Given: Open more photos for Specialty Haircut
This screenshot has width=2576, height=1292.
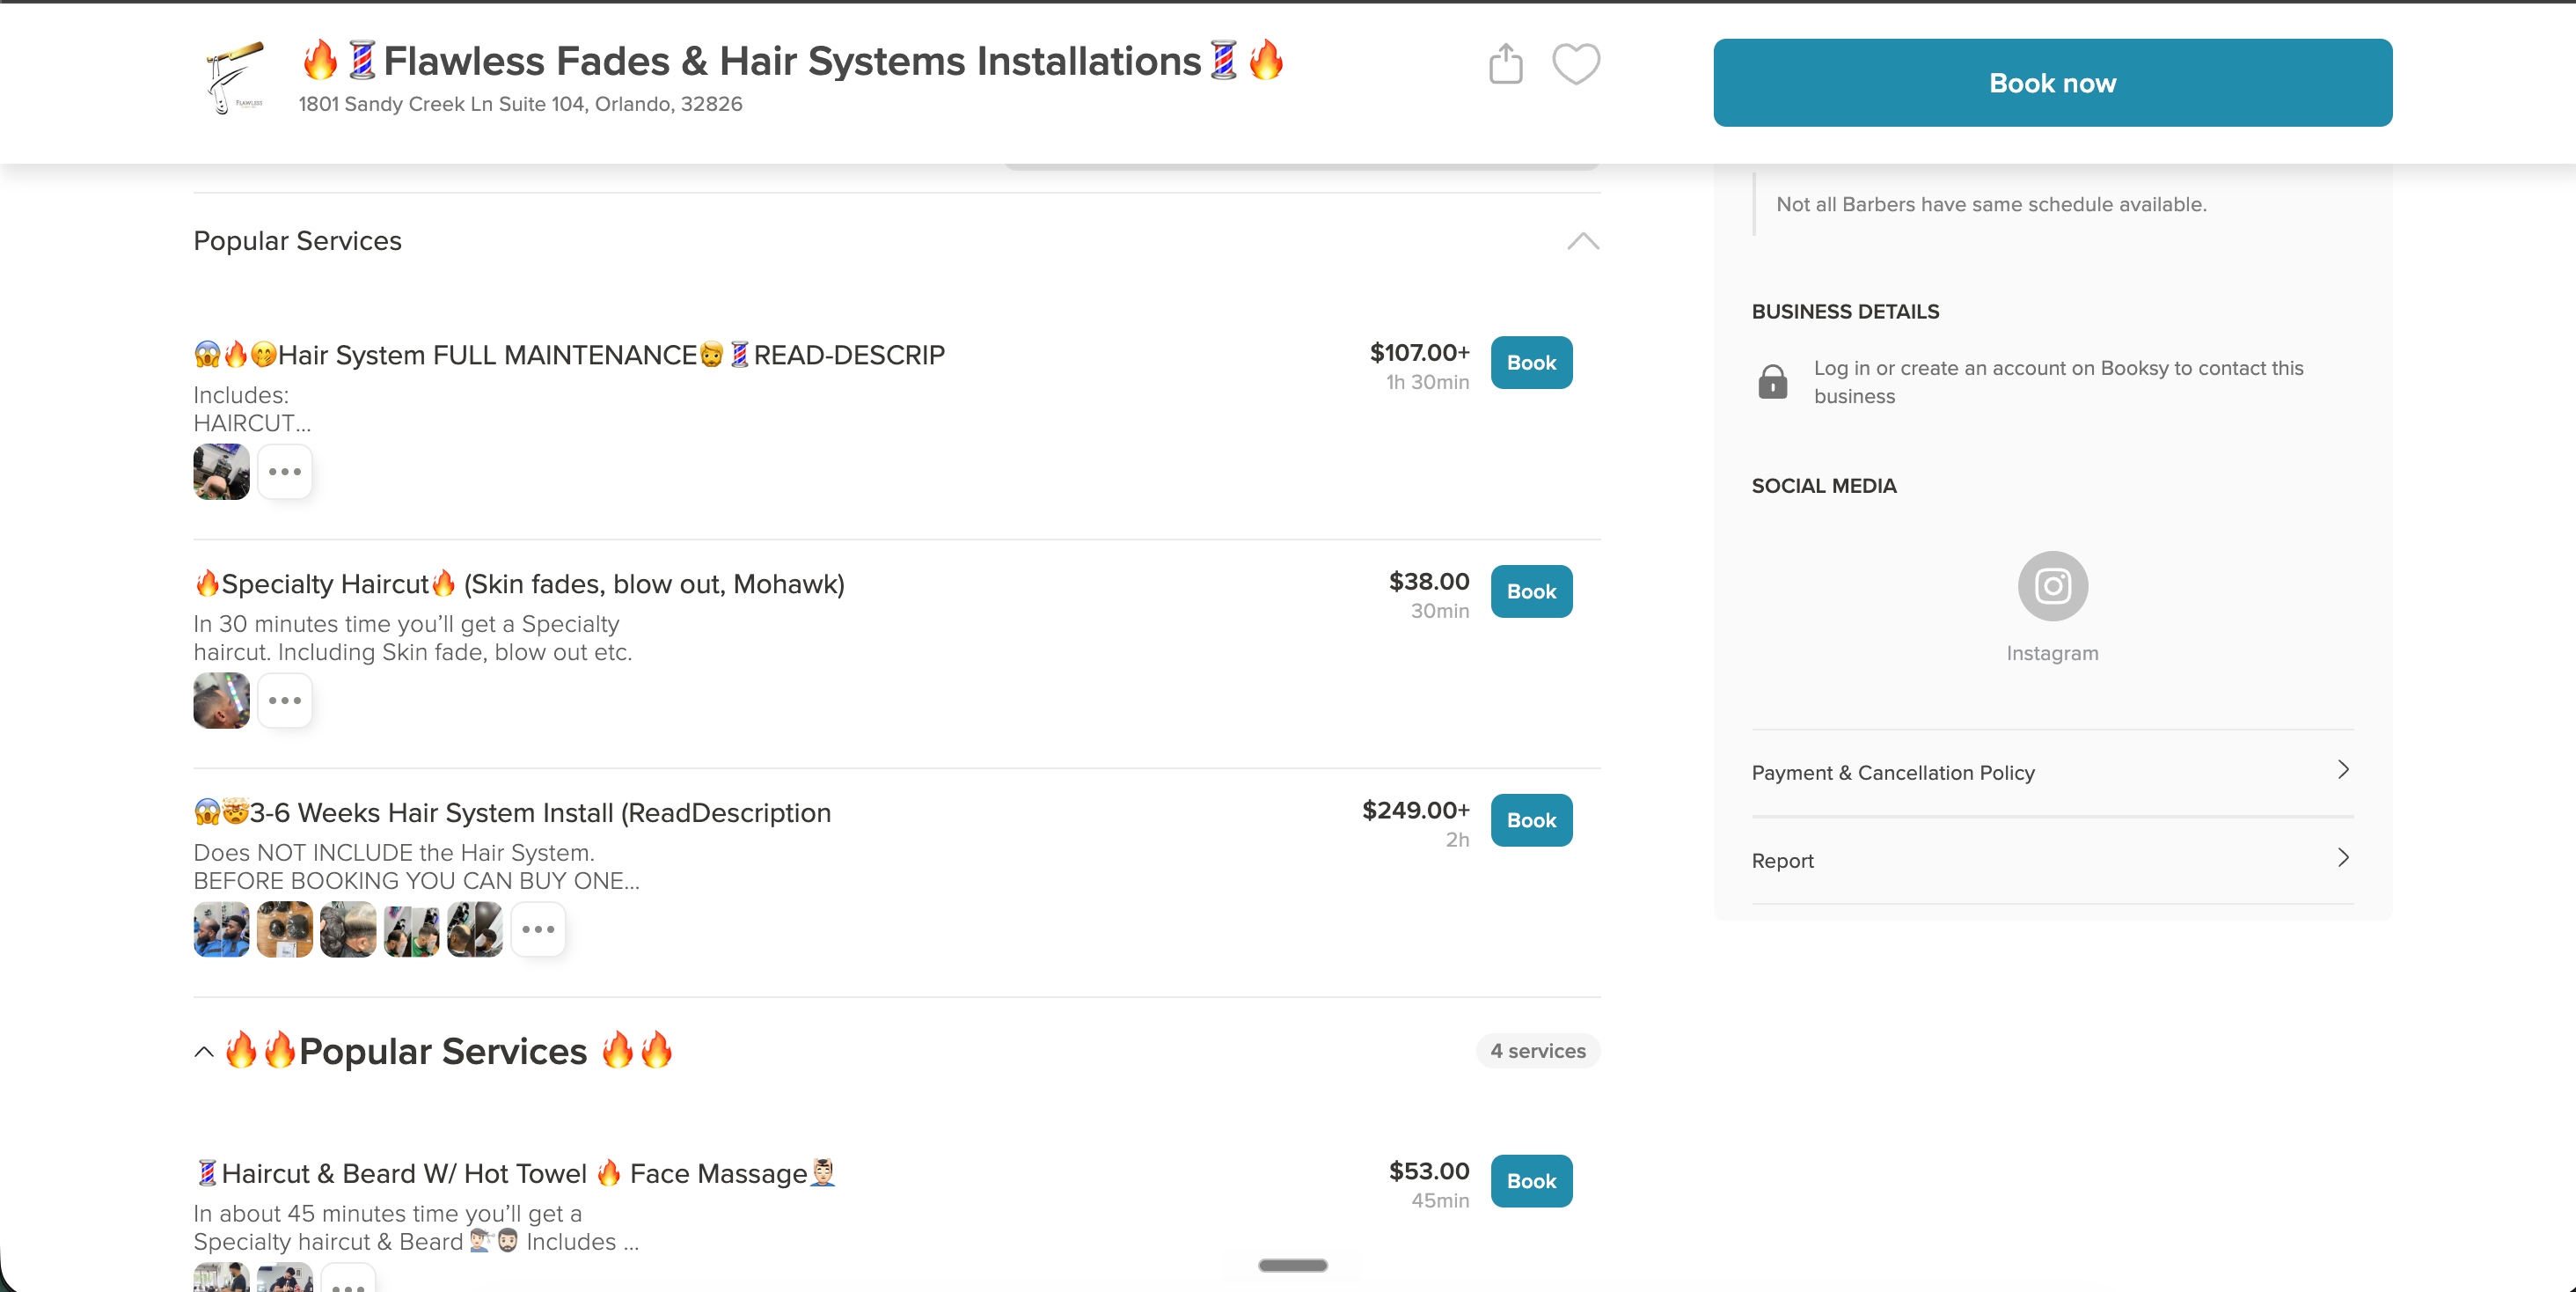Looking at the screenshot, I should 285,700.
